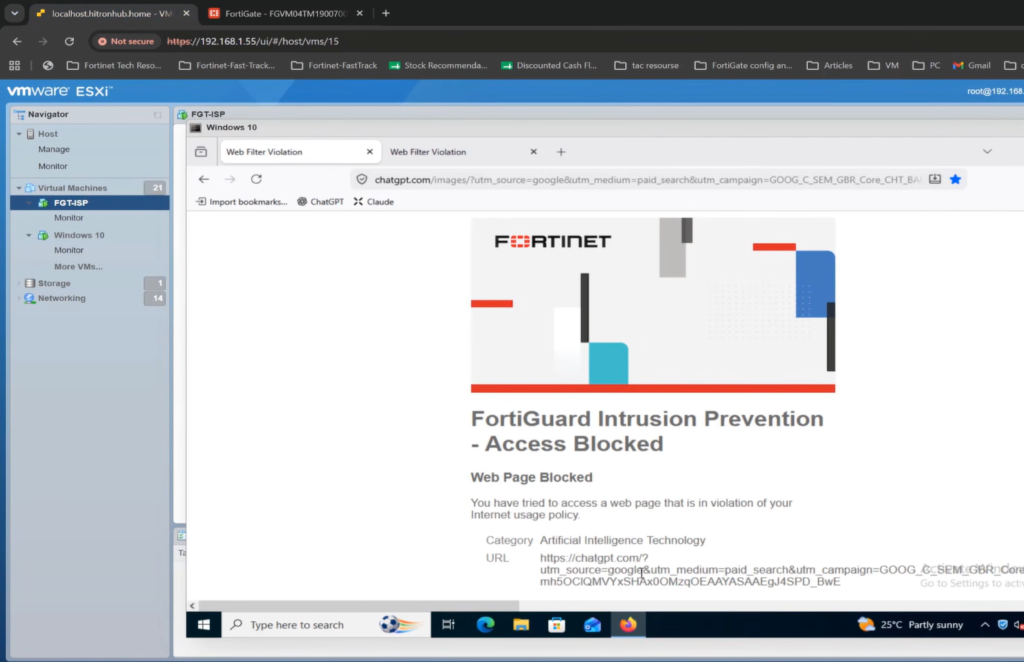Open Monitor under Windows 10
The height and width of the screenshot is (662, 1024).
pos(69,250)
